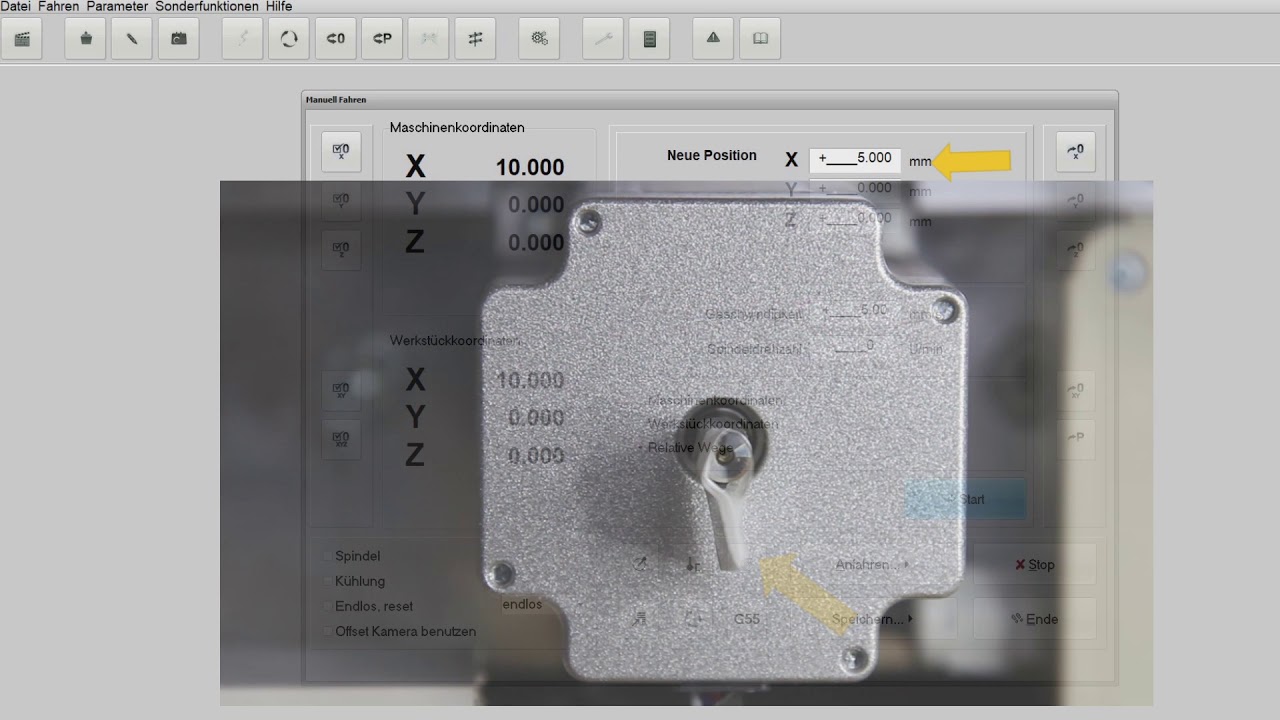This screenshot has height=720, width=1280.
Task: Open the Parameter menu
Action: (117, 6)
